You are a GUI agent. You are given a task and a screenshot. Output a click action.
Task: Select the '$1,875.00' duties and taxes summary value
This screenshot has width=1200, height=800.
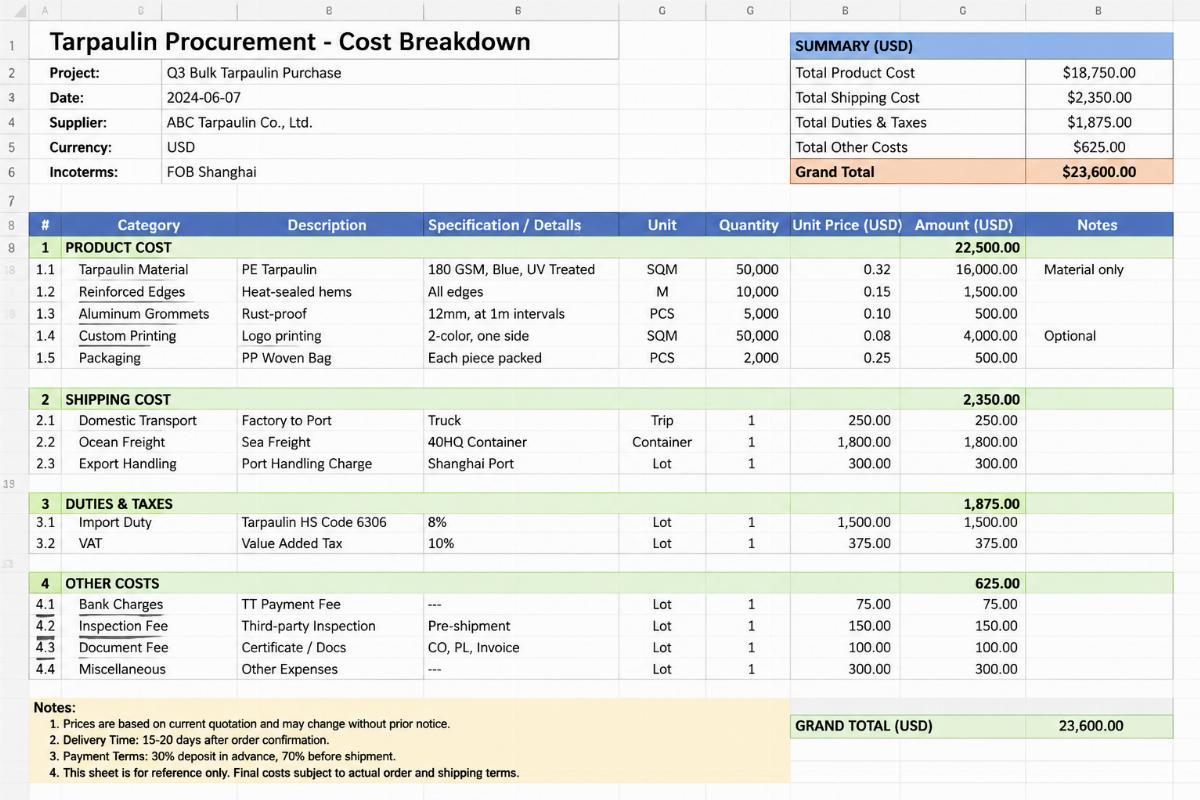tap(1099, 122)
